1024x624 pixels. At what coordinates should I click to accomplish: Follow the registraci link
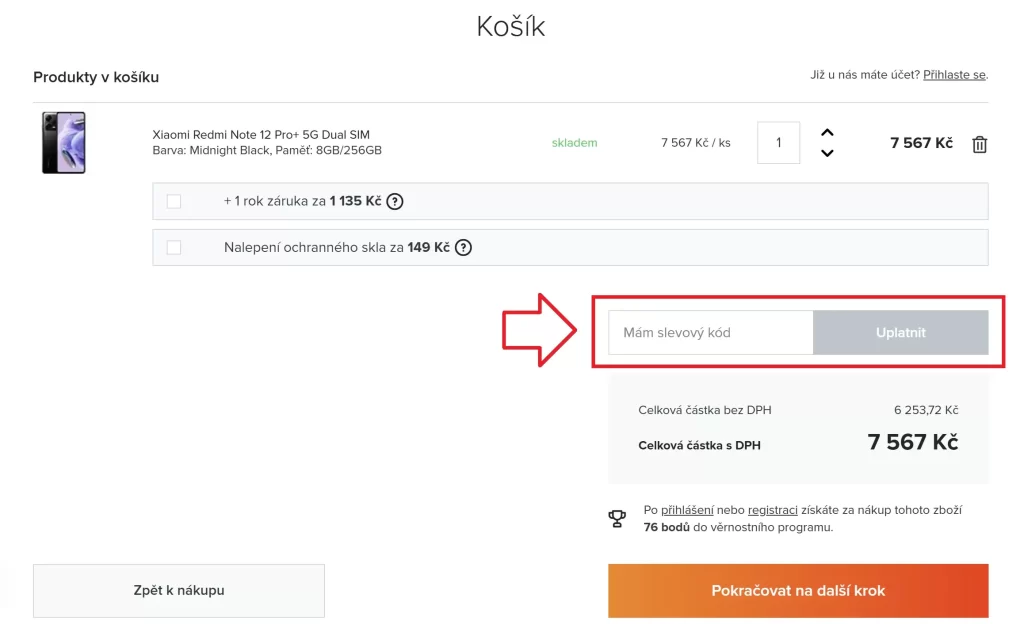[773, 510]
